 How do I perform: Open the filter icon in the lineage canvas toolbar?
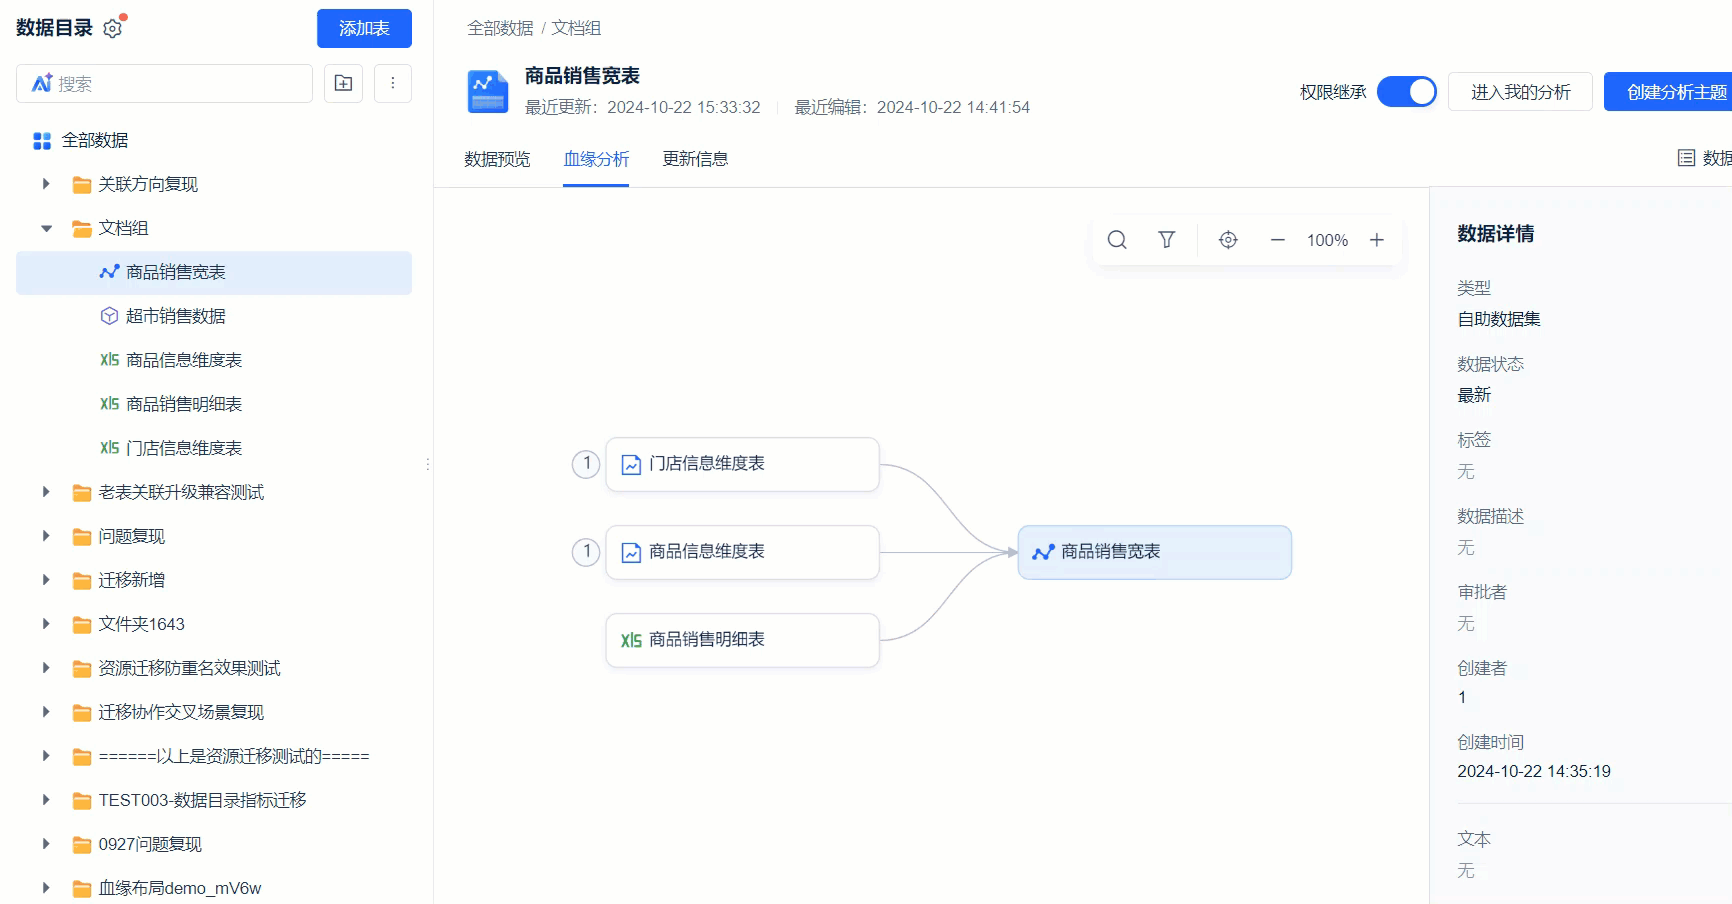coord(1166,240)
